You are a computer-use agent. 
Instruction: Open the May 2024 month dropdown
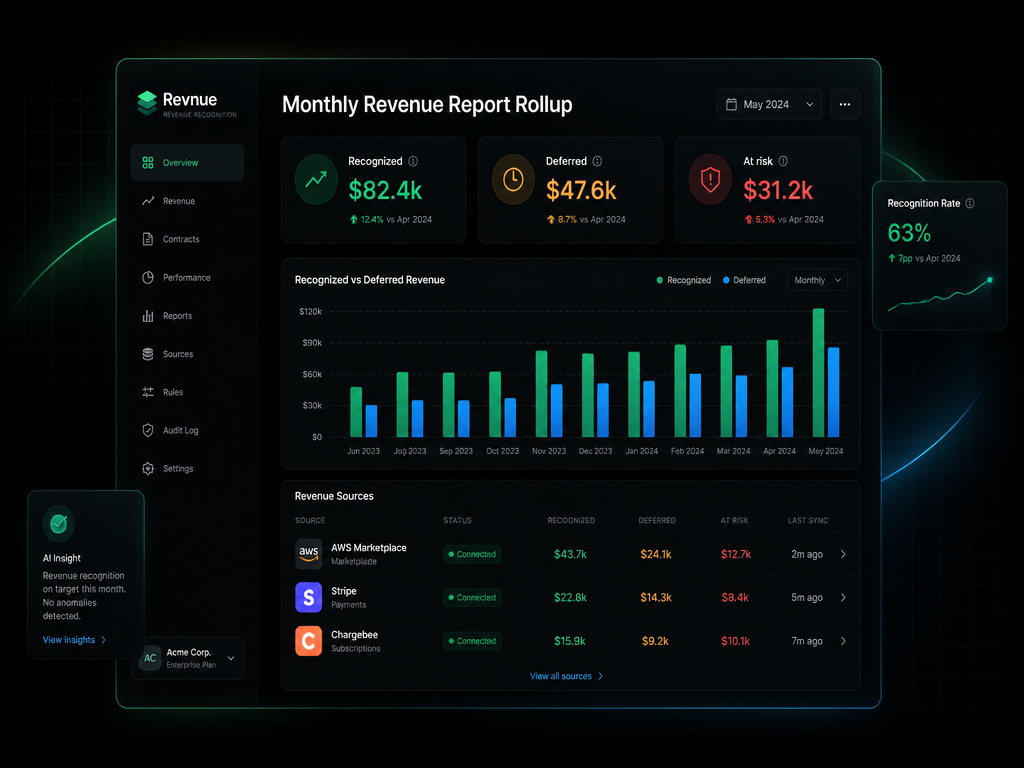click(x=769, y=104)
